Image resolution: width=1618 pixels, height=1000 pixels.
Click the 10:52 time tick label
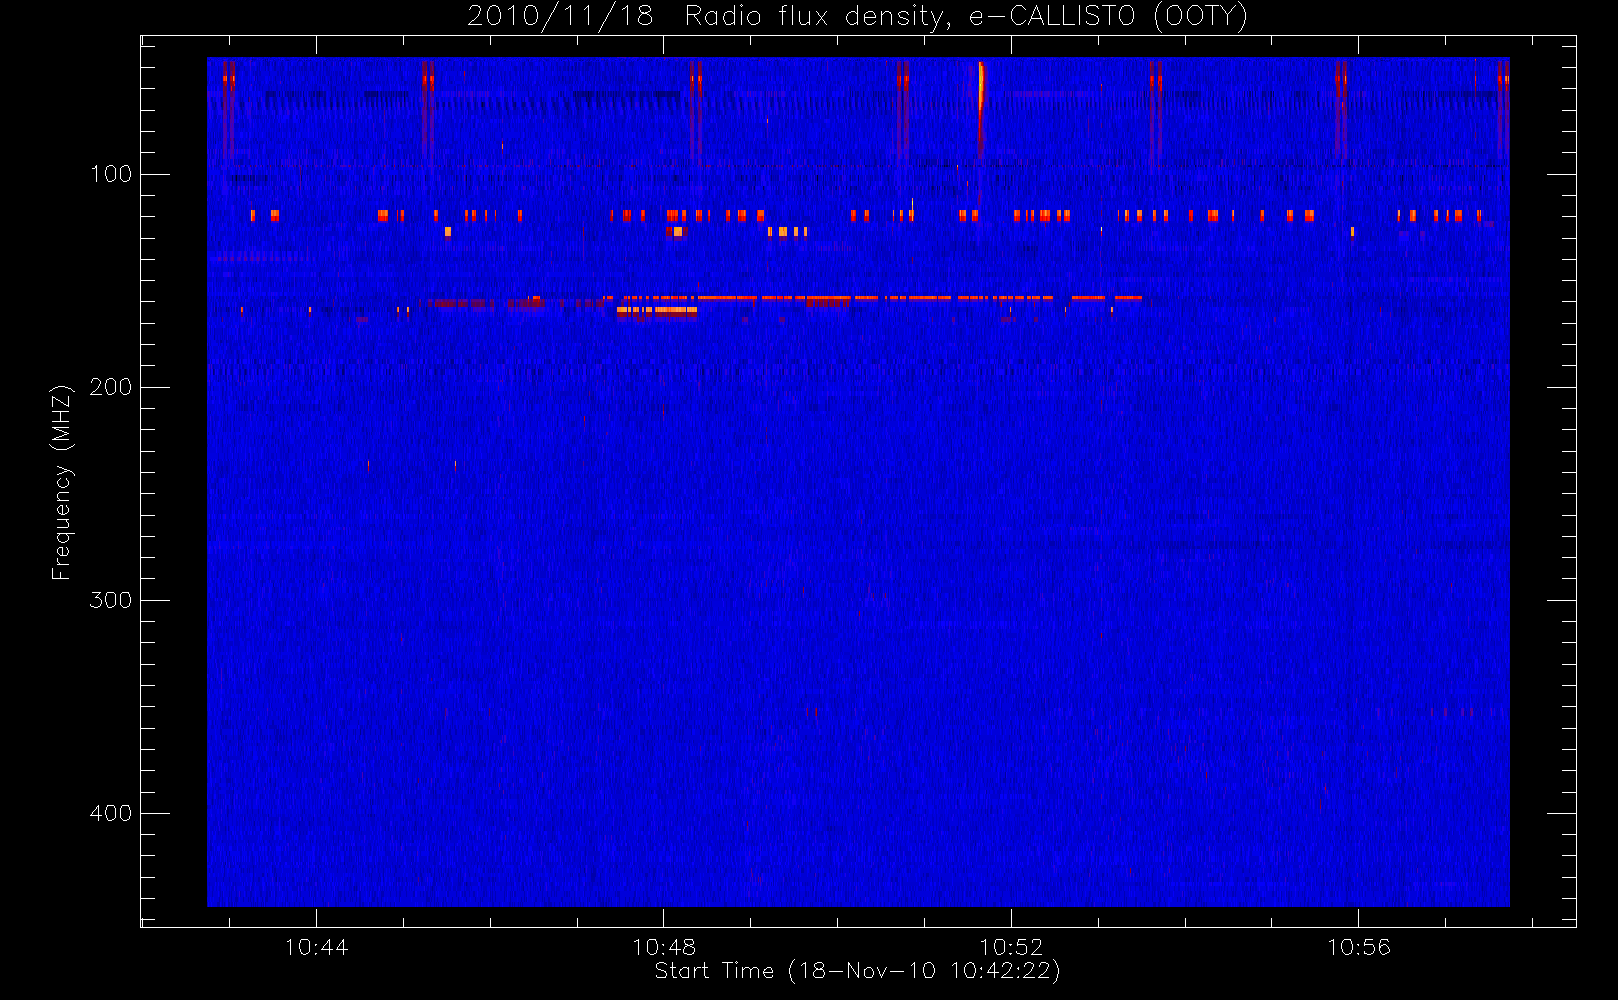coord(1011,947)
